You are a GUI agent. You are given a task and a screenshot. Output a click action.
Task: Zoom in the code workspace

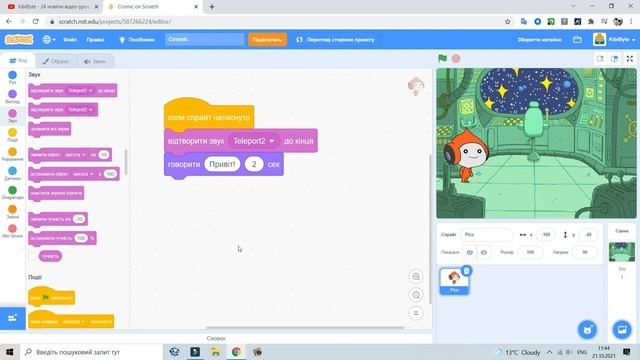coord(416,277)
